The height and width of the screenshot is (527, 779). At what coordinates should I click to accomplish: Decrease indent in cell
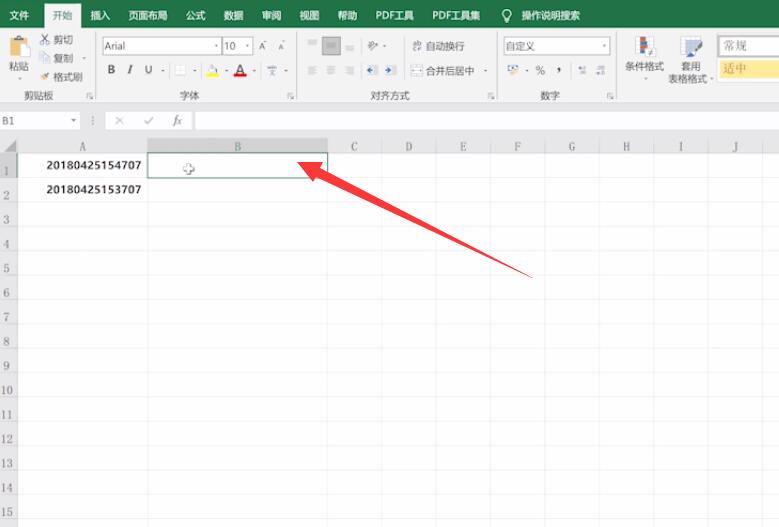pyautogui.click(x=371, y=71)
